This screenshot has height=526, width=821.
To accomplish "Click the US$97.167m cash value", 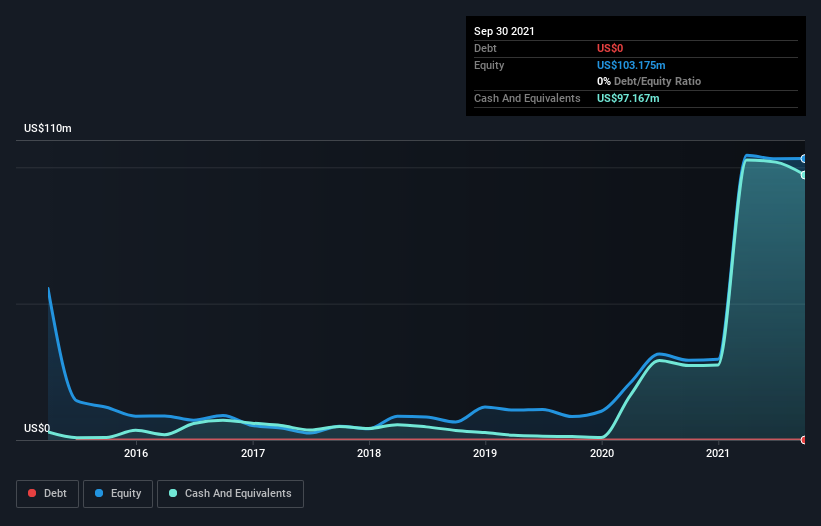I will pos(628,98).
